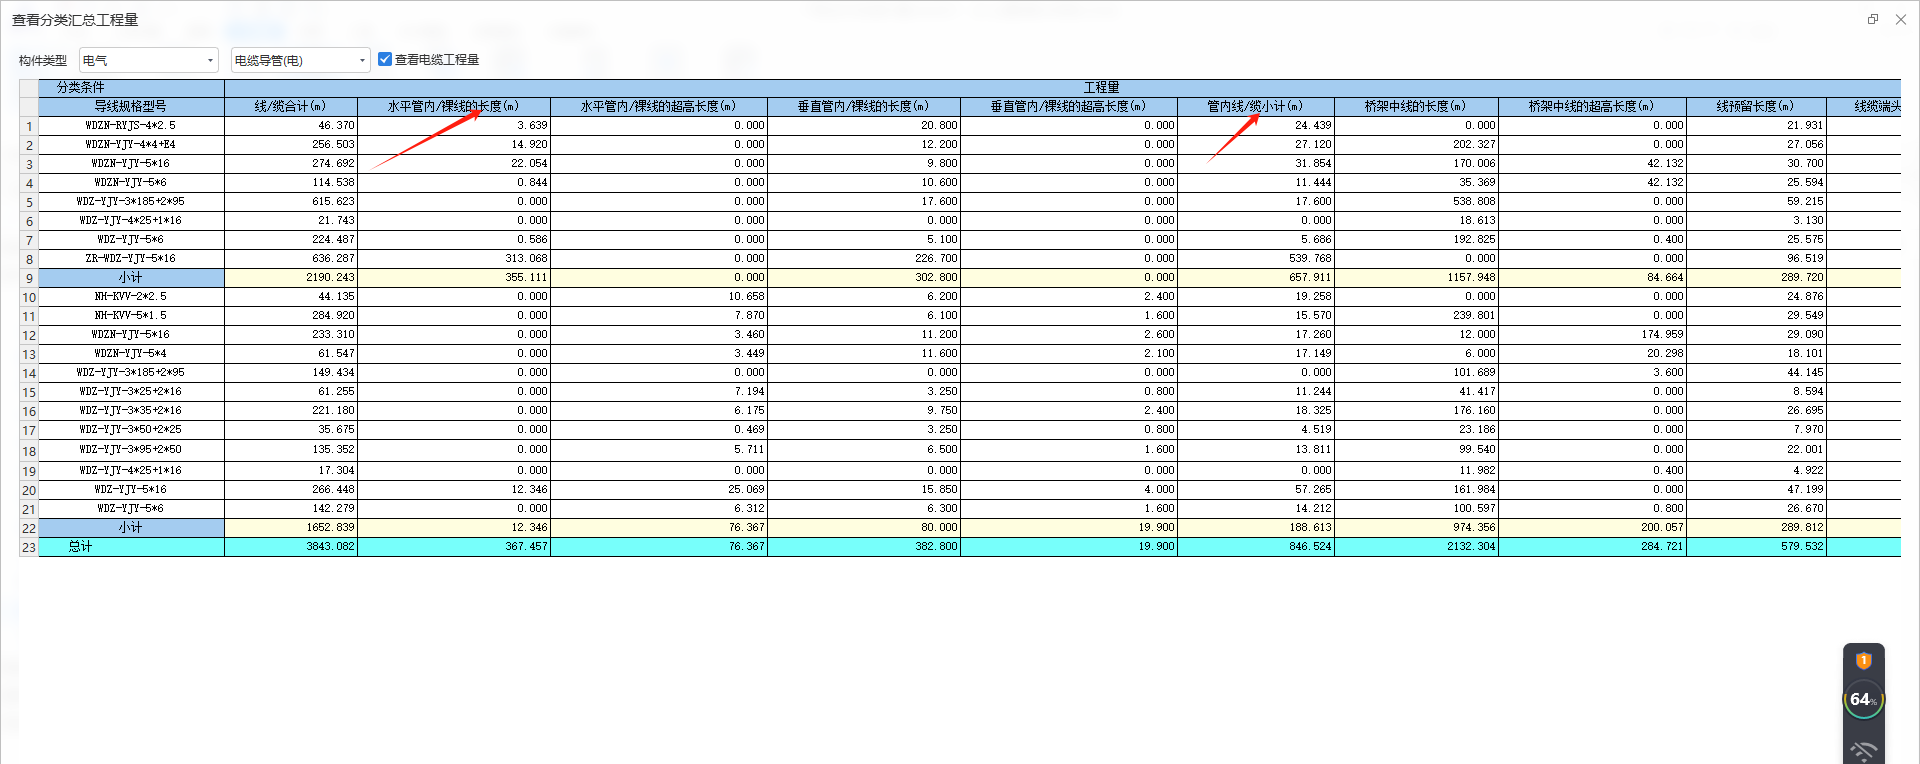
Task: Click the 线/缆合计(m) column header
Action: click(x=291, y=106)
